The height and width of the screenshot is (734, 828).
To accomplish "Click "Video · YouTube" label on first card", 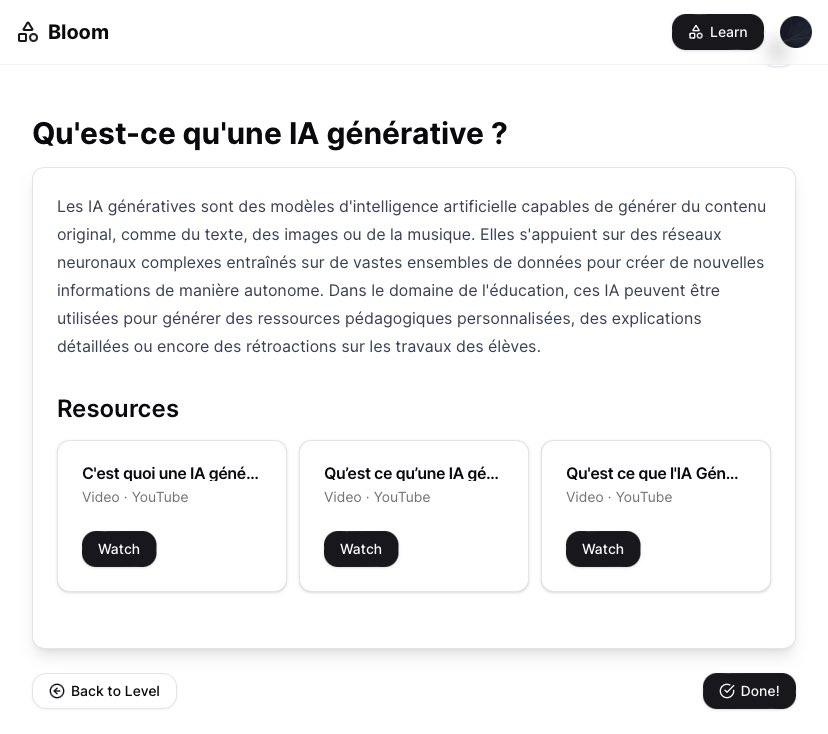I will [x=135, y=497].
